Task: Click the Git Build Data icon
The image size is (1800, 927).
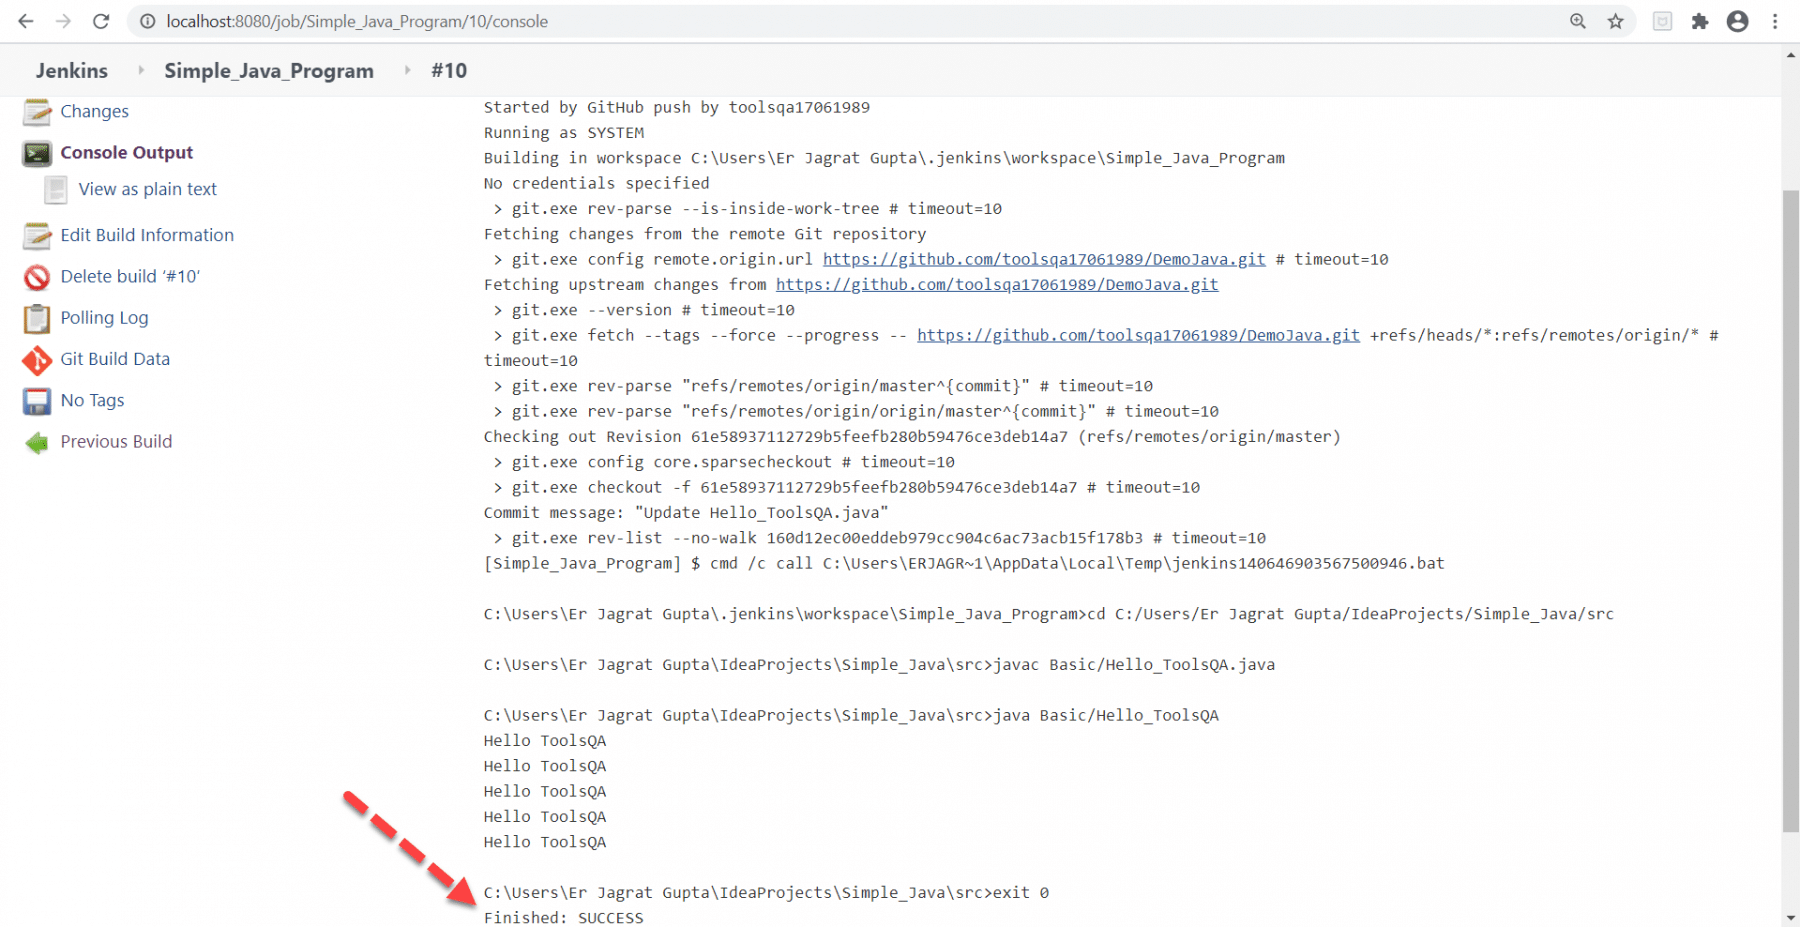Action: (x=37, y=360)
